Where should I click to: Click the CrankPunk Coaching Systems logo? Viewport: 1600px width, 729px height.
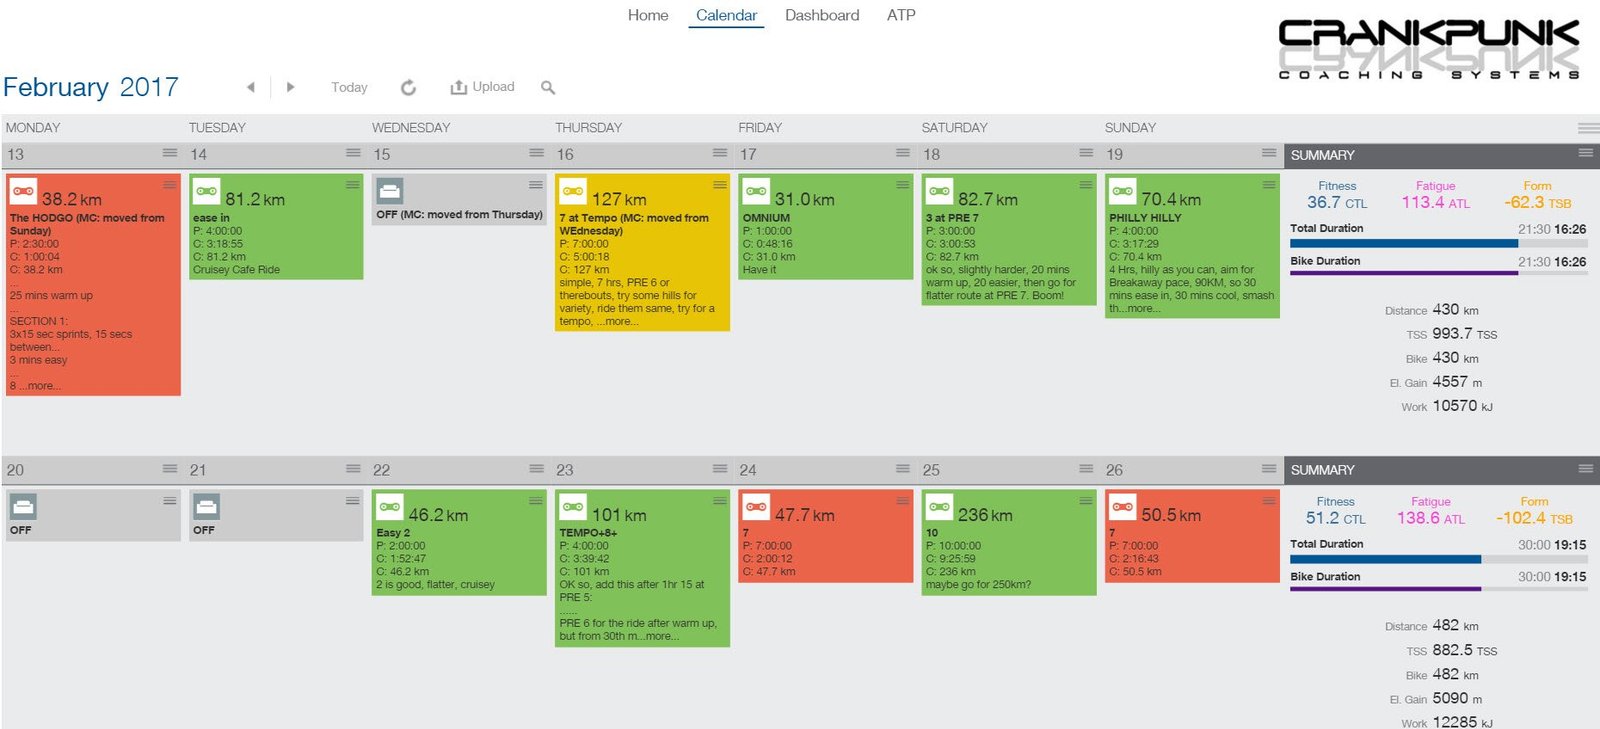1428,48
